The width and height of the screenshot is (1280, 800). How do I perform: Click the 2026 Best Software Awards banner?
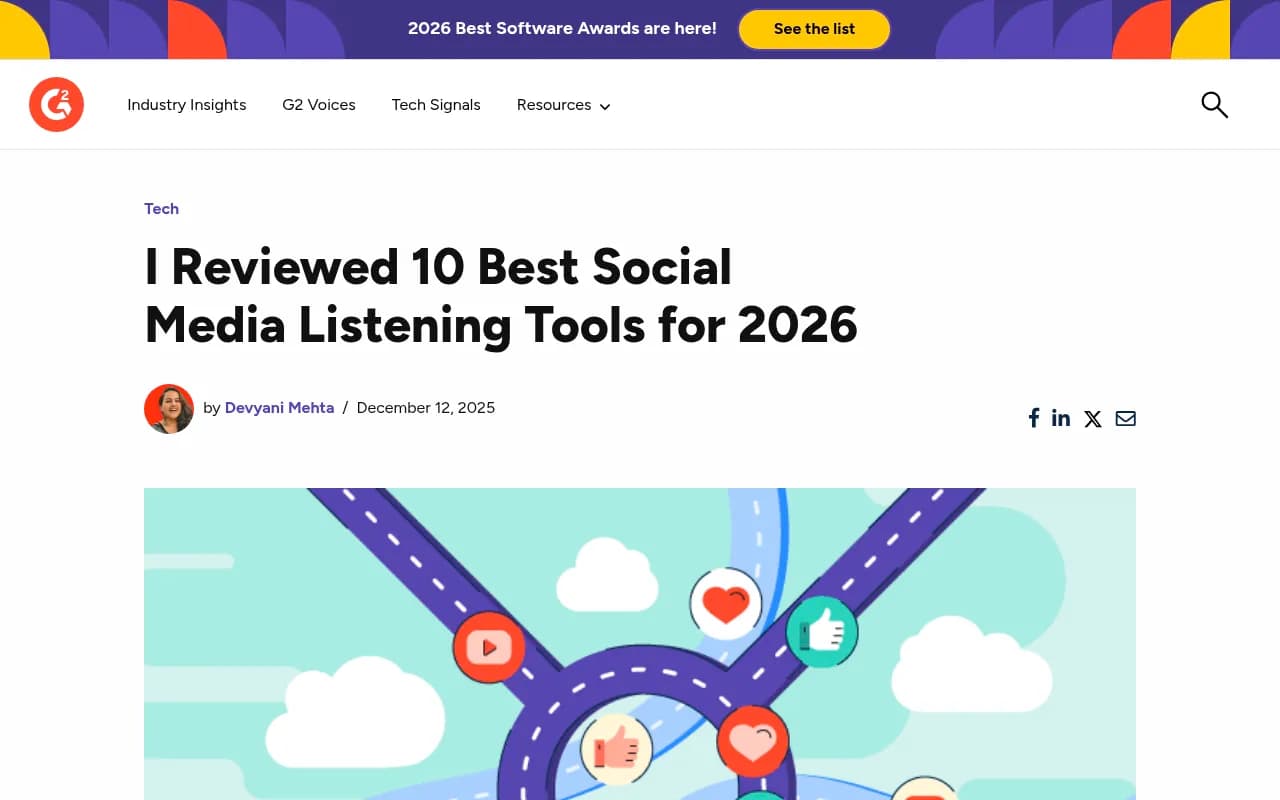562,28
